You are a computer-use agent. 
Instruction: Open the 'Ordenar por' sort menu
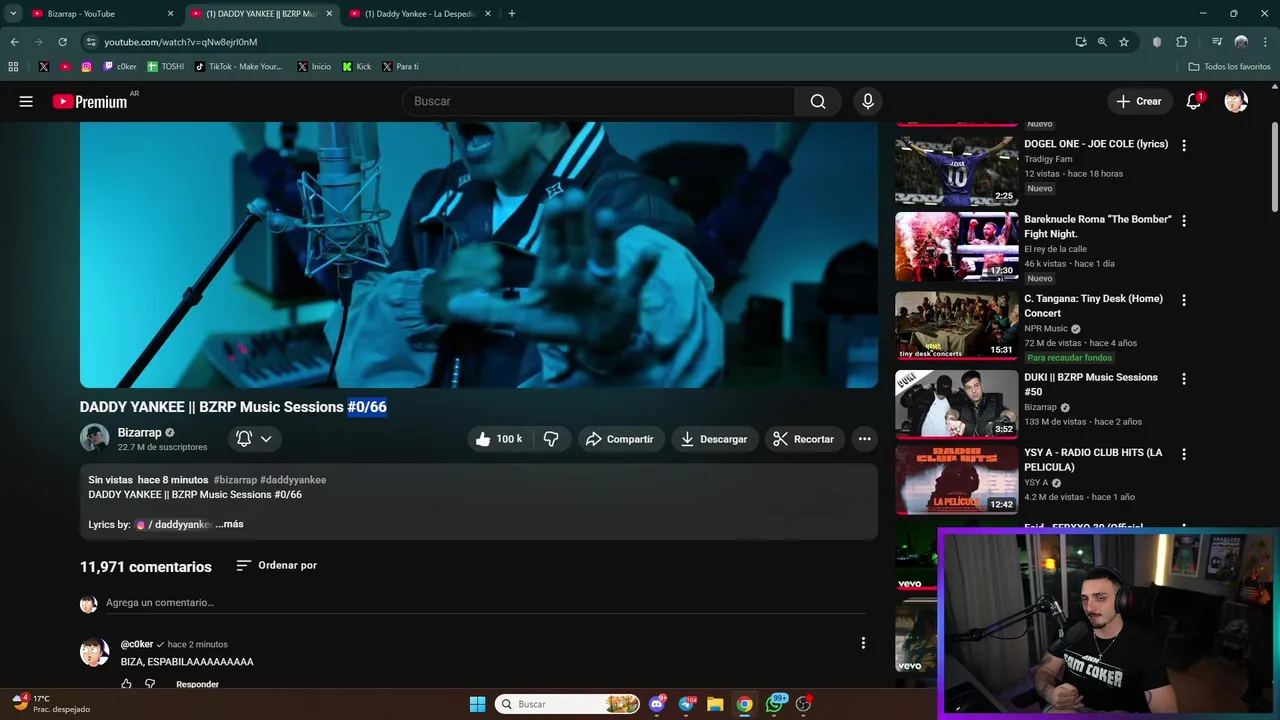(x=277, y=566)
